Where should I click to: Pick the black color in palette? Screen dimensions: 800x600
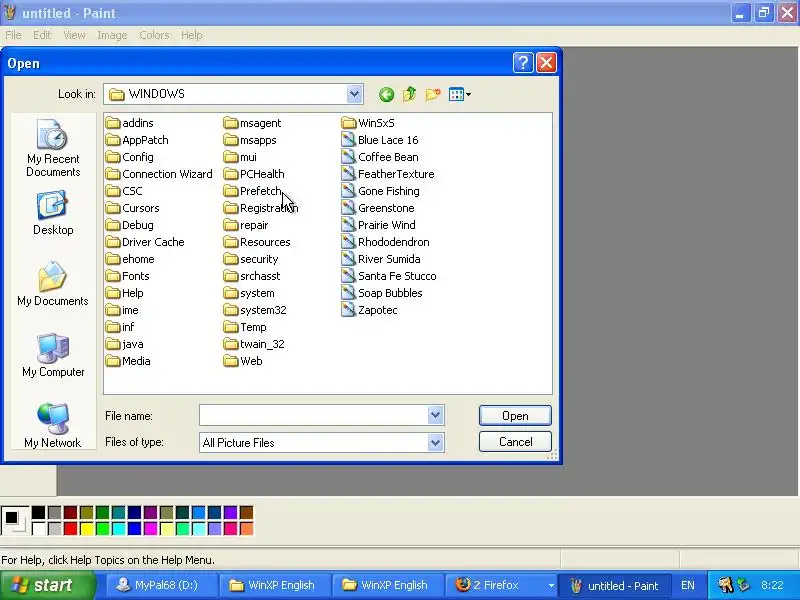click(x=38, y=512)
